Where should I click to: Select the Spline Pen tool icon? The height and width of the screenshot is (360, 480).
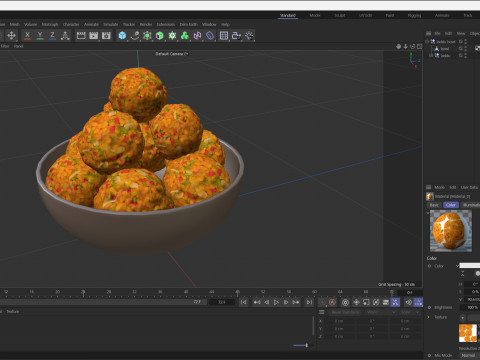[135, 35]
